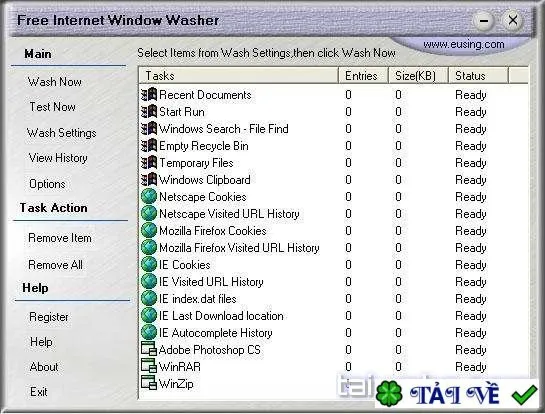This screenshot has width=545, height=414.
Task: Click the Netscape Cookies globe icon
Action: point(149,196)
